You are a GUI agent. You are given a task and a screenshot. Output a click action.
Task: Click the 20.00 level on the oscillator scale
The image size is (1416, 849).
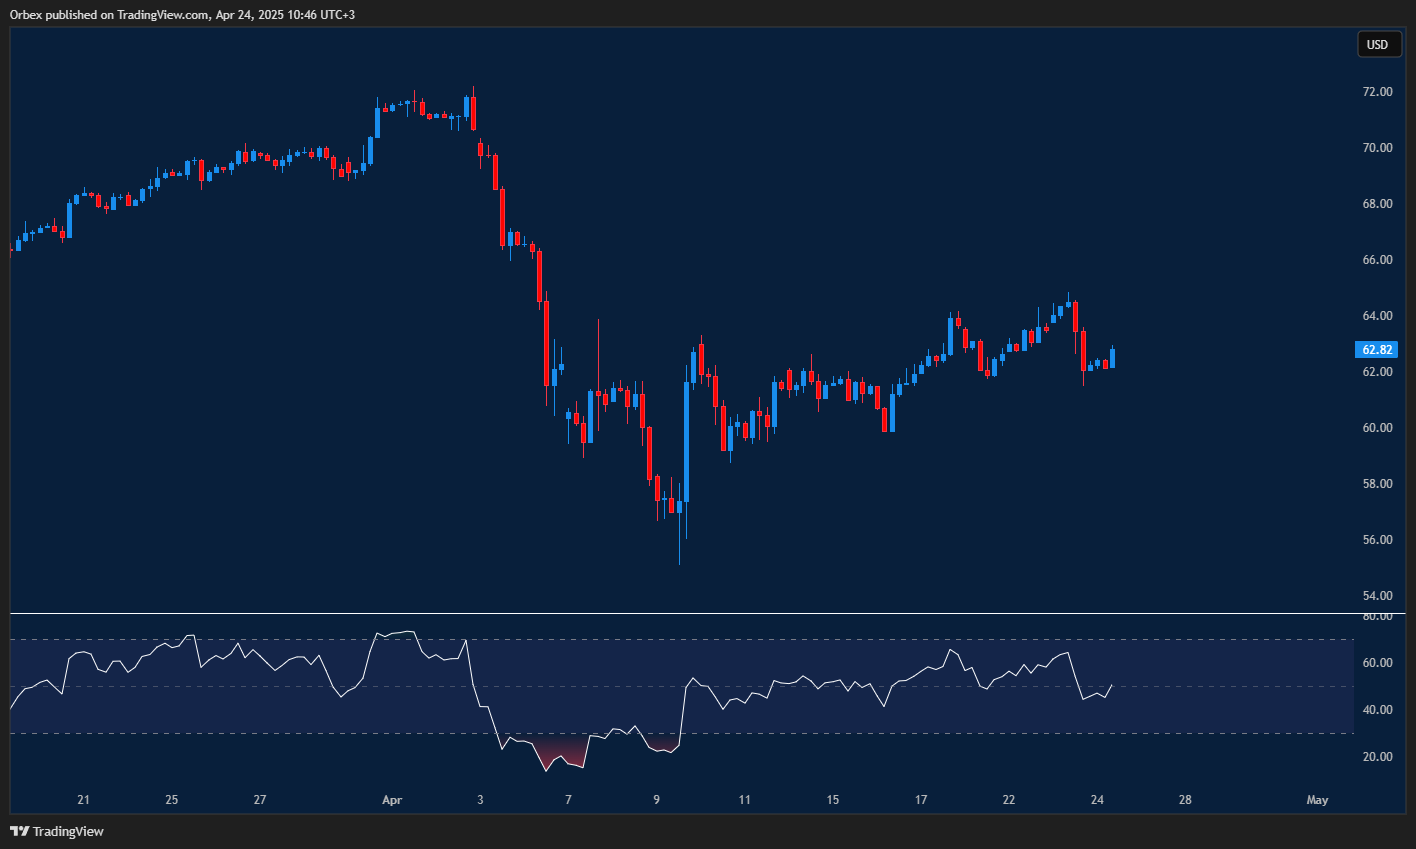[x=1377, y=757]
